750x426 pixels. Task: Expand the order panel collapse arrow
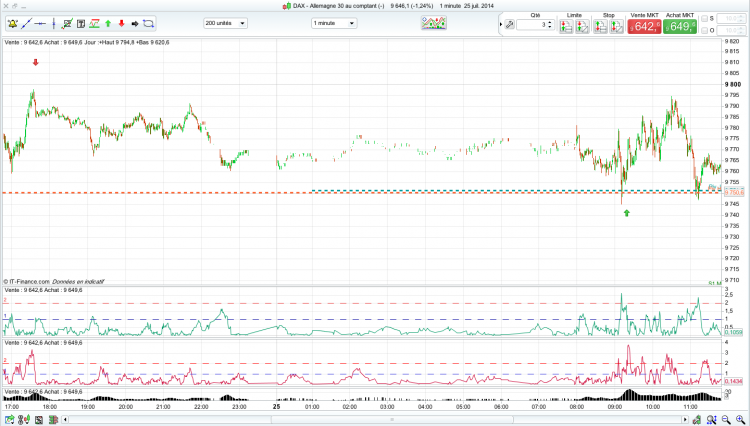(501, 24)
